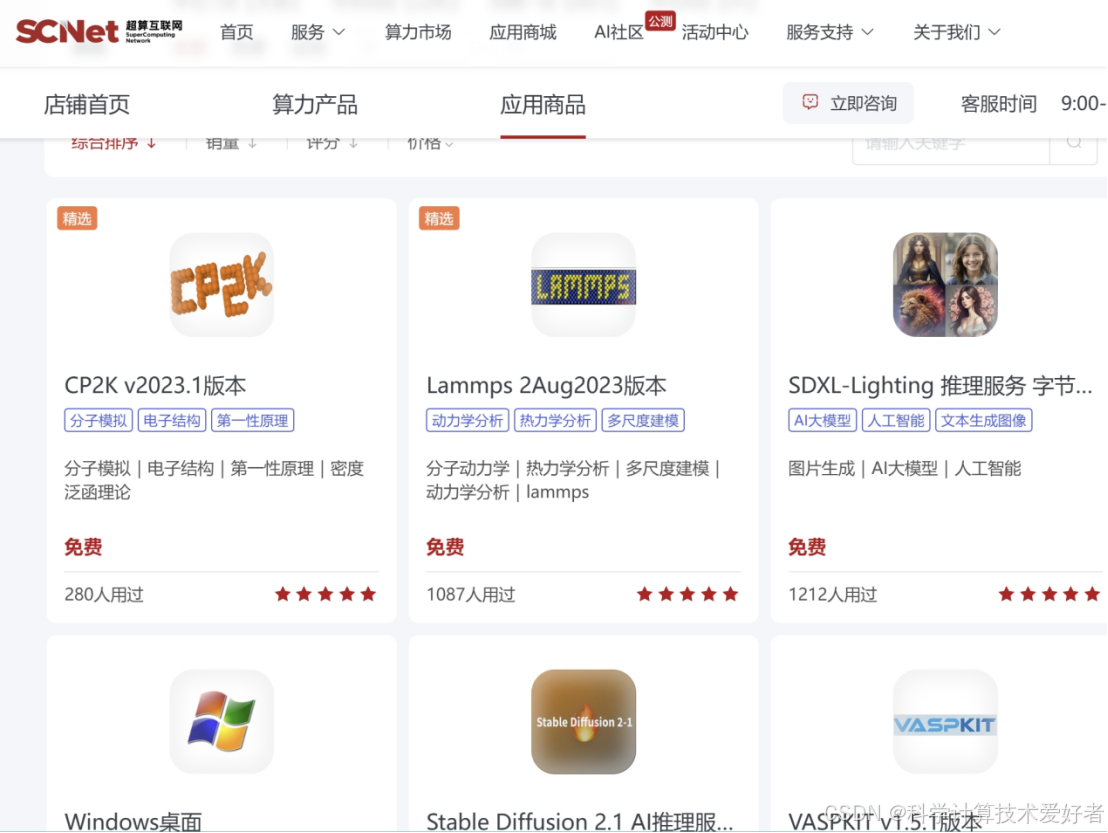
Task: Click the 第一性原理 tag on CP2K
Action: [x=252, y=420]
